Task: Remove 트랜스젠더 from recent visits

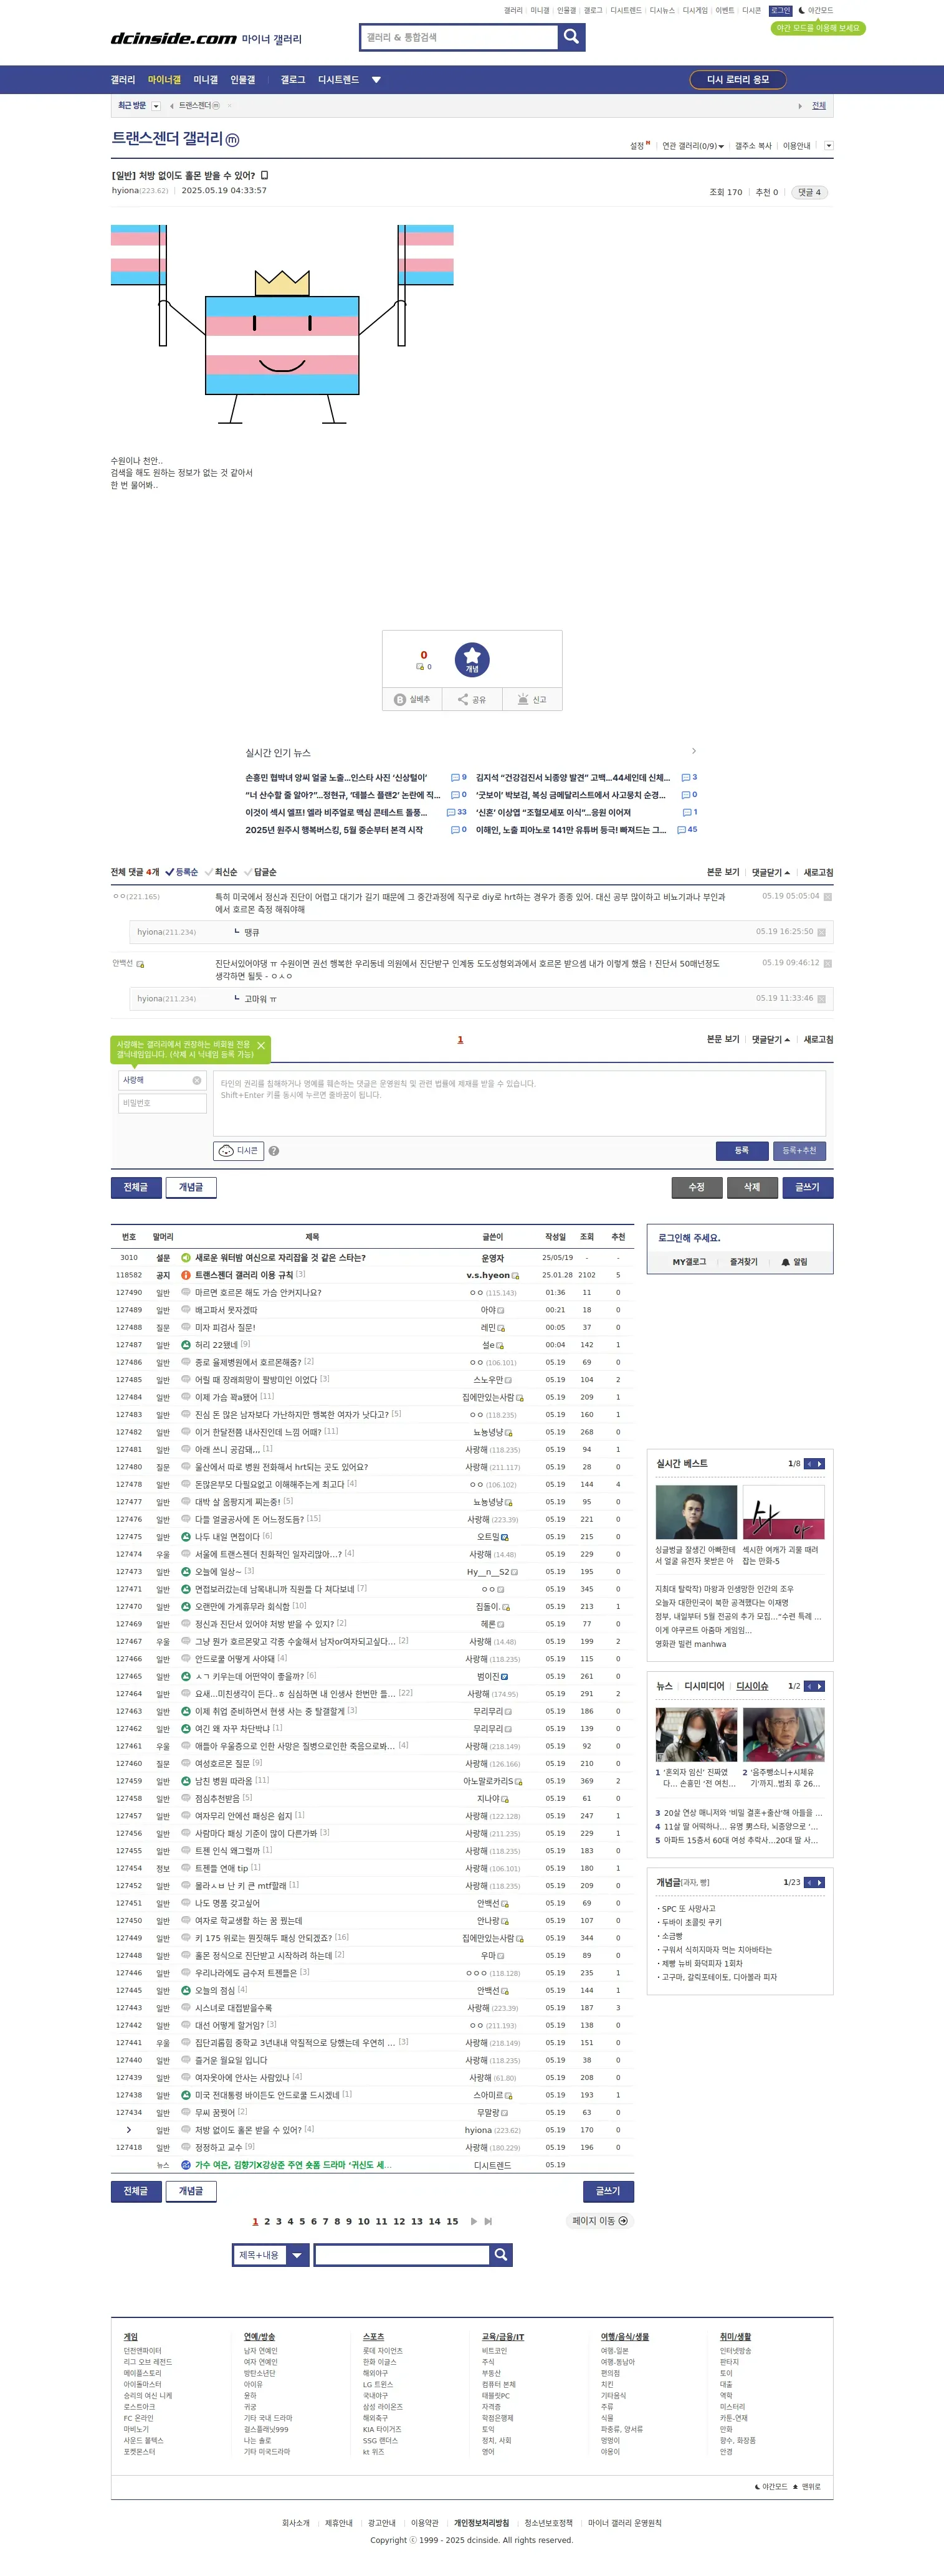Action: [x=229, y=106]
